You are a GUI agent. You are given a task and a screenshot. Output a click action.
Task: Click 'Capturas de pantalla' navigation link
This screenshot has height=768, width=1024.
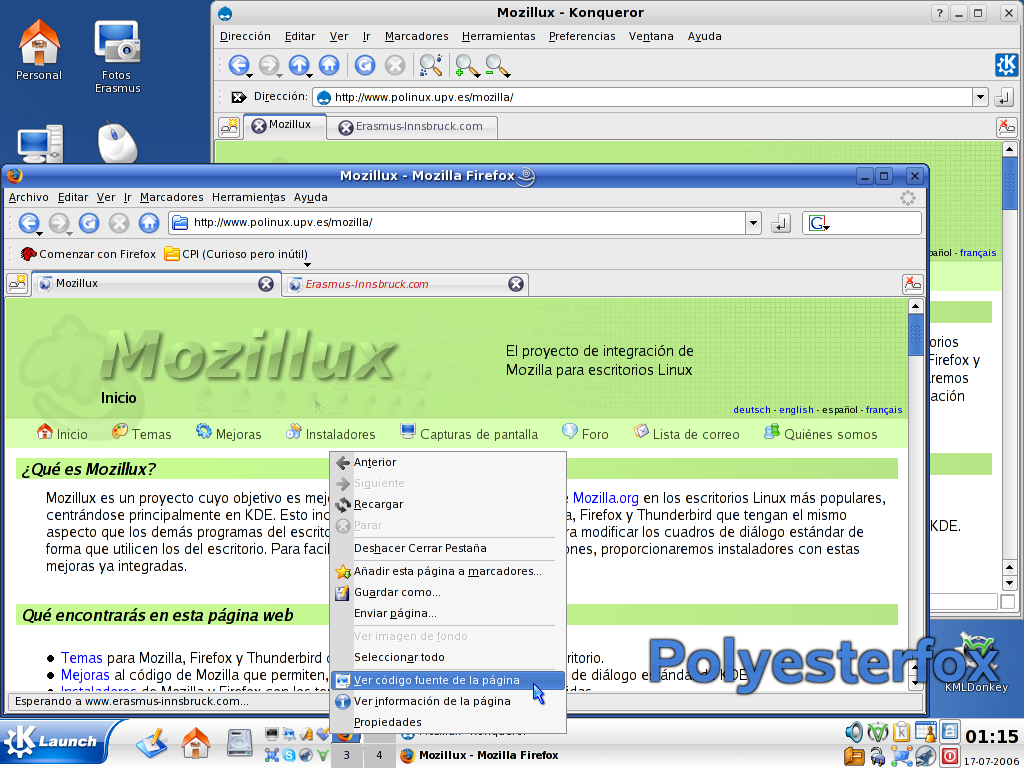coord(469,434)
